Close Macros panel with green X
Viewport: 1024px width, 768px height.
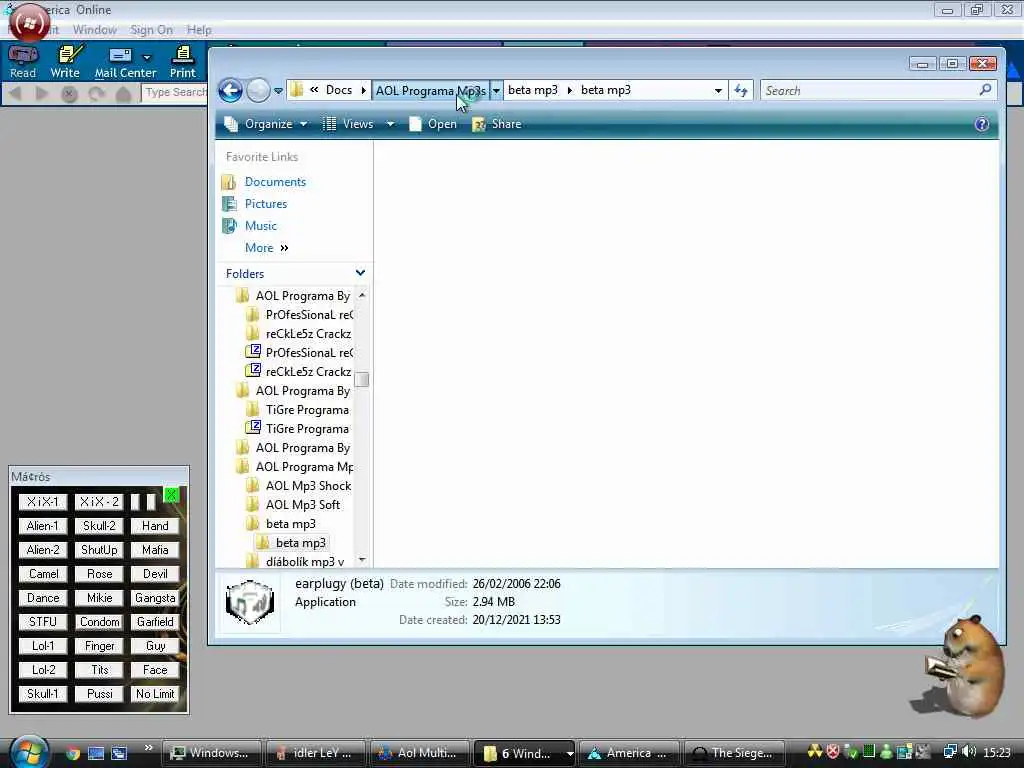coord(171,494)
